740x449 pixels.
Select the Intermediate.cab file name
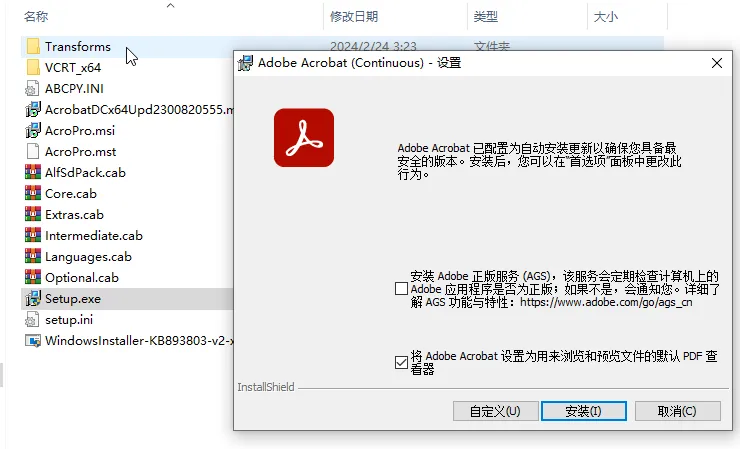click(94, 236)
